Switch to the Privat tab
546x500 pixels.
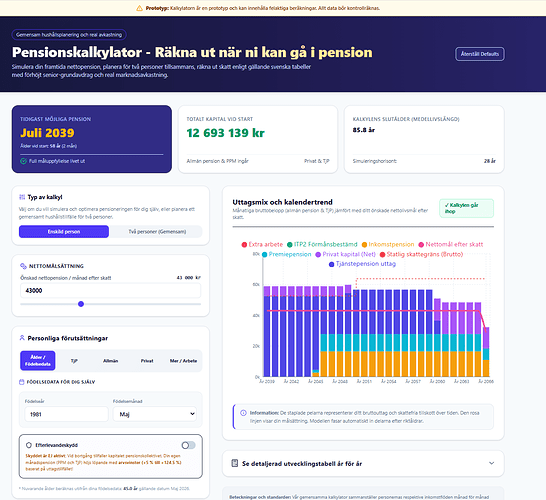(147, 361)
